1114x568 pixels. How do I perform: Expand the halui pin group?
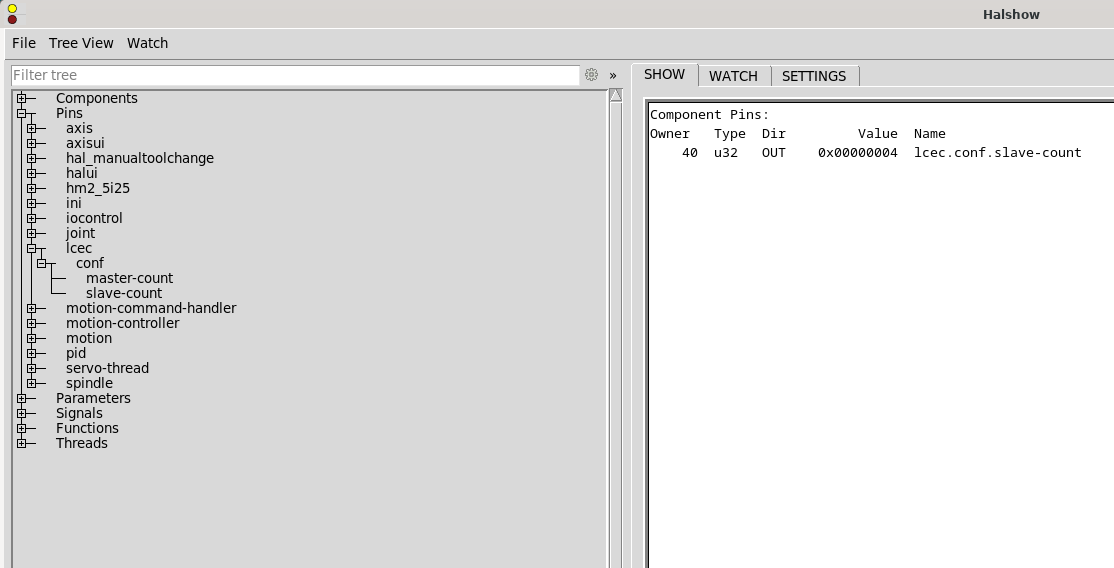31,173
